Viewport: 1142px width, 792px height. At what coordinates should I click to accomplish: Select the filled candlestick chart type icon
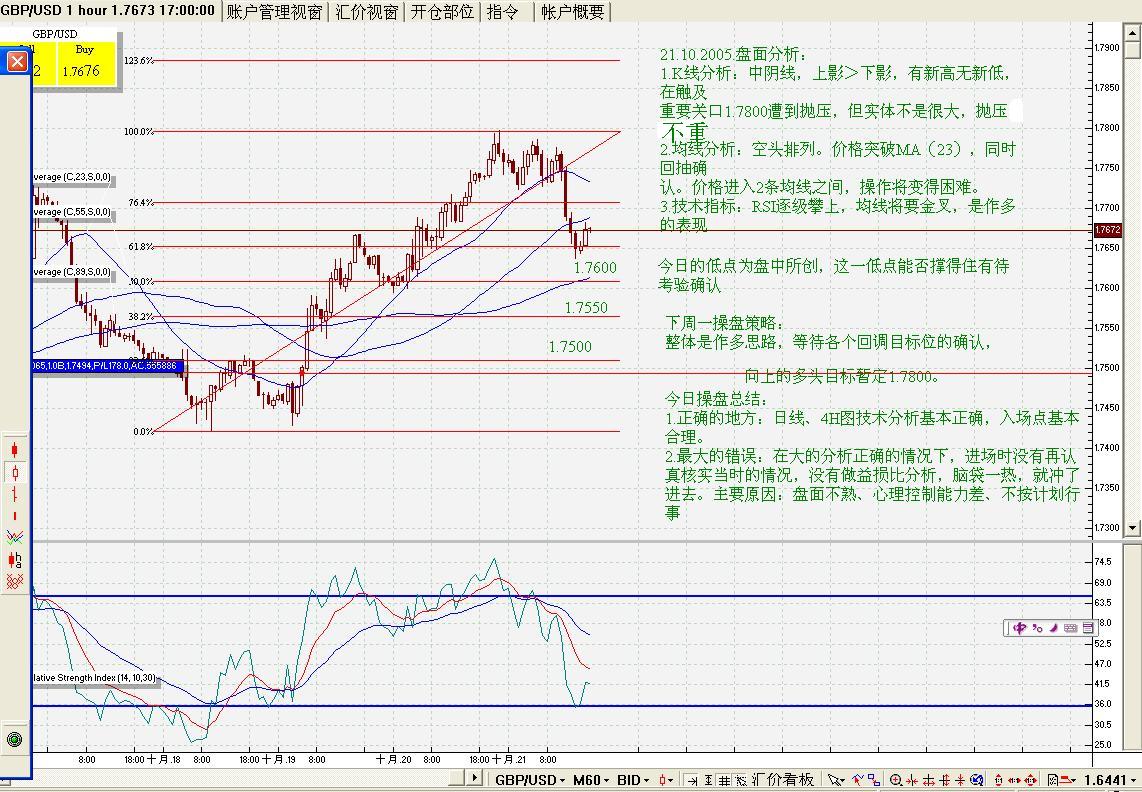pos(15,449)
